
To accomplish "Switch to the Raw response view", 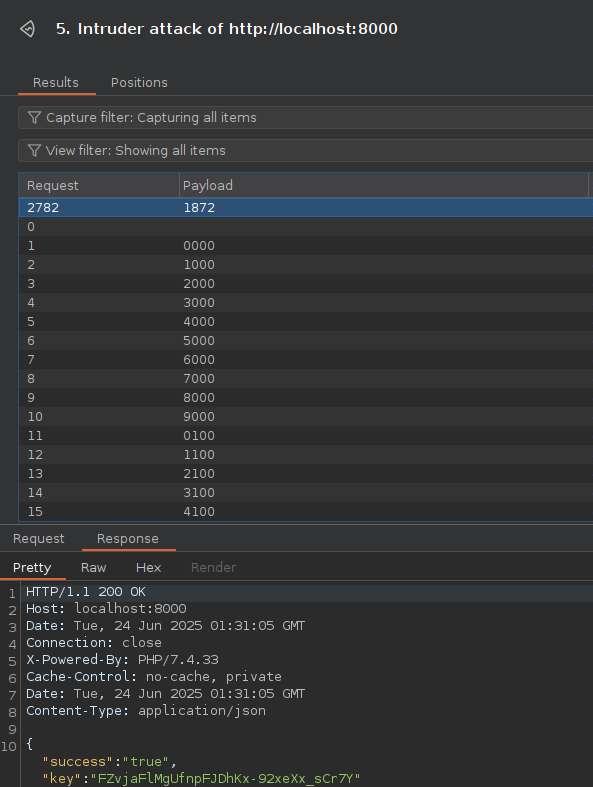I will pos(93,568).
